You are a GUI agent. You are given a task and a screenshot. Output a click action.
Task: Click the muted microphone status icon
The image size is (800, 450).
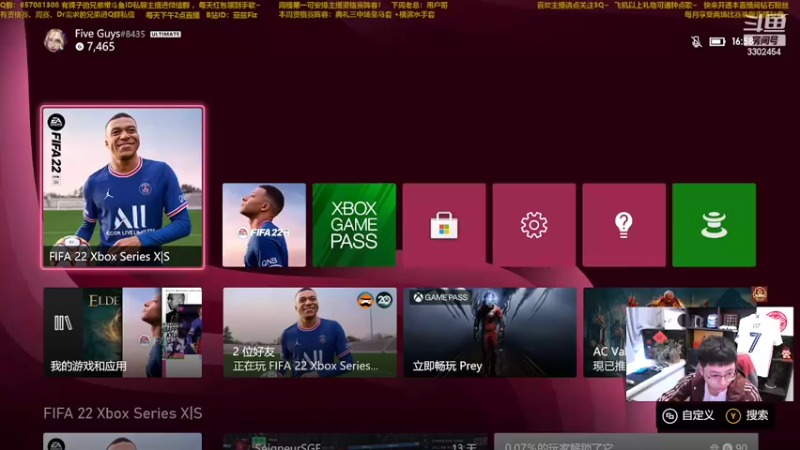(696, 41)
